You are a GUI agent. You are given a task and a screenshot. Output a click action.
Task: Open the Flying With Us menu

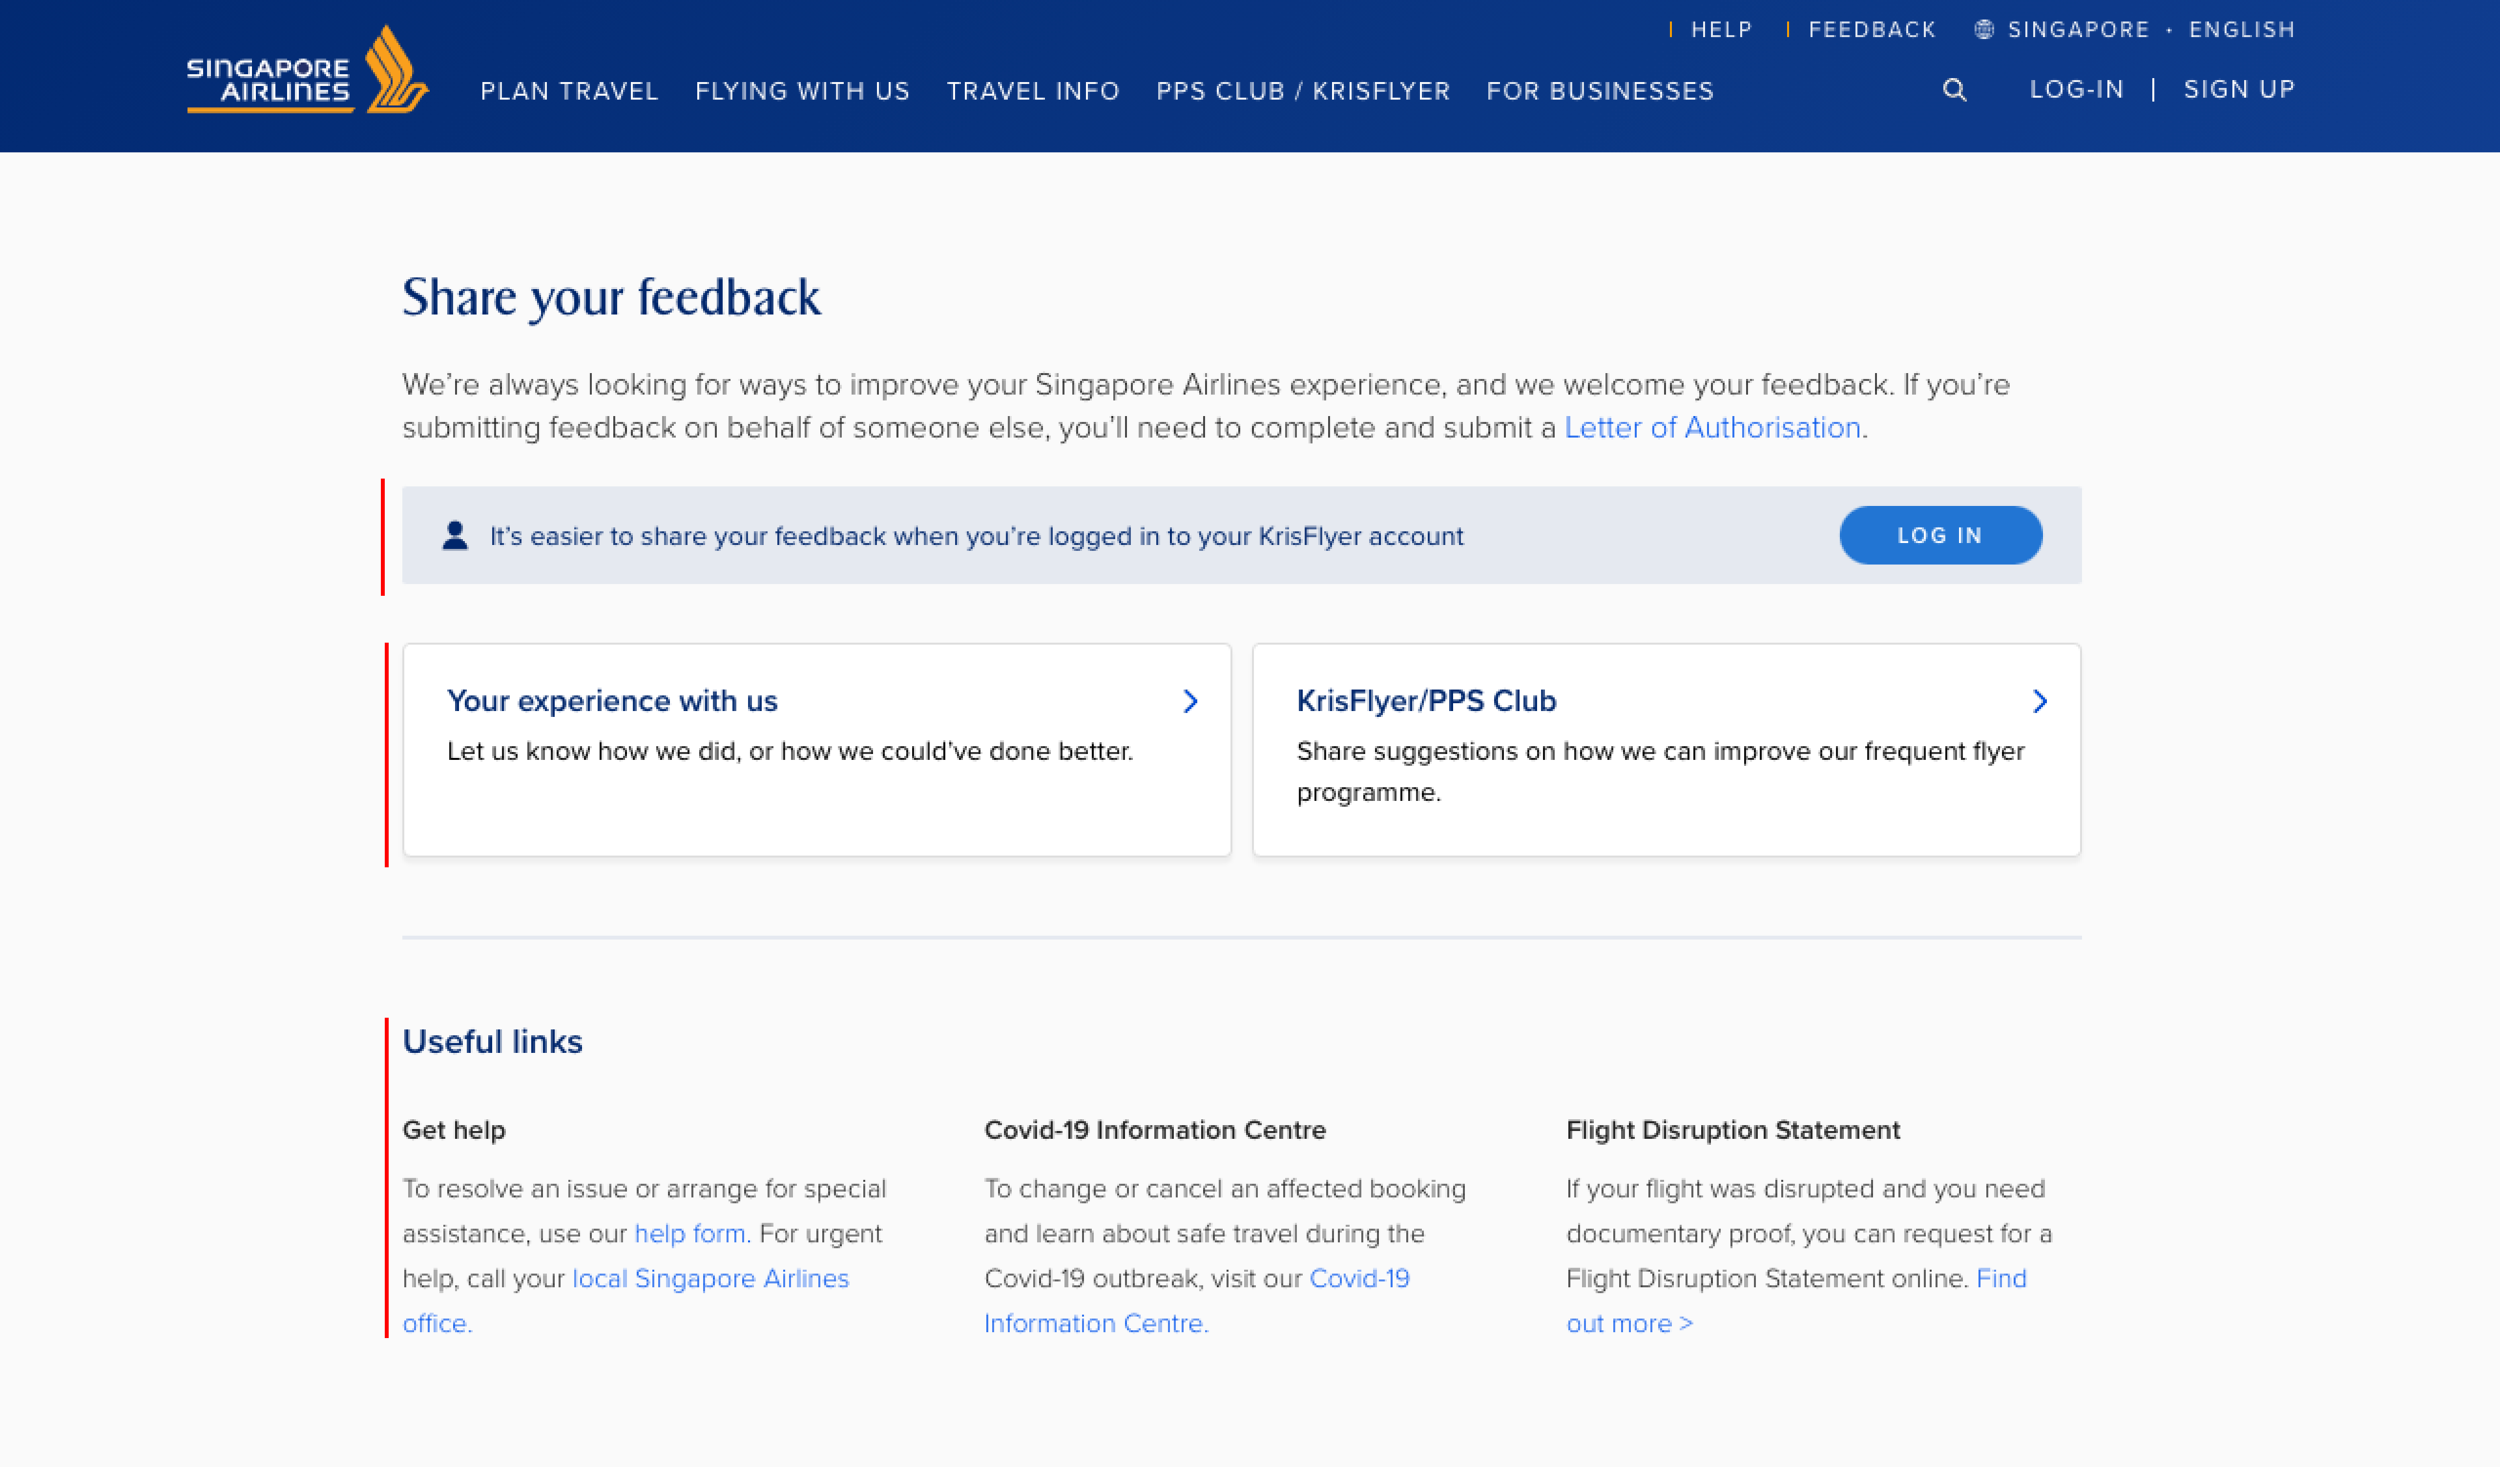[802, 91]
